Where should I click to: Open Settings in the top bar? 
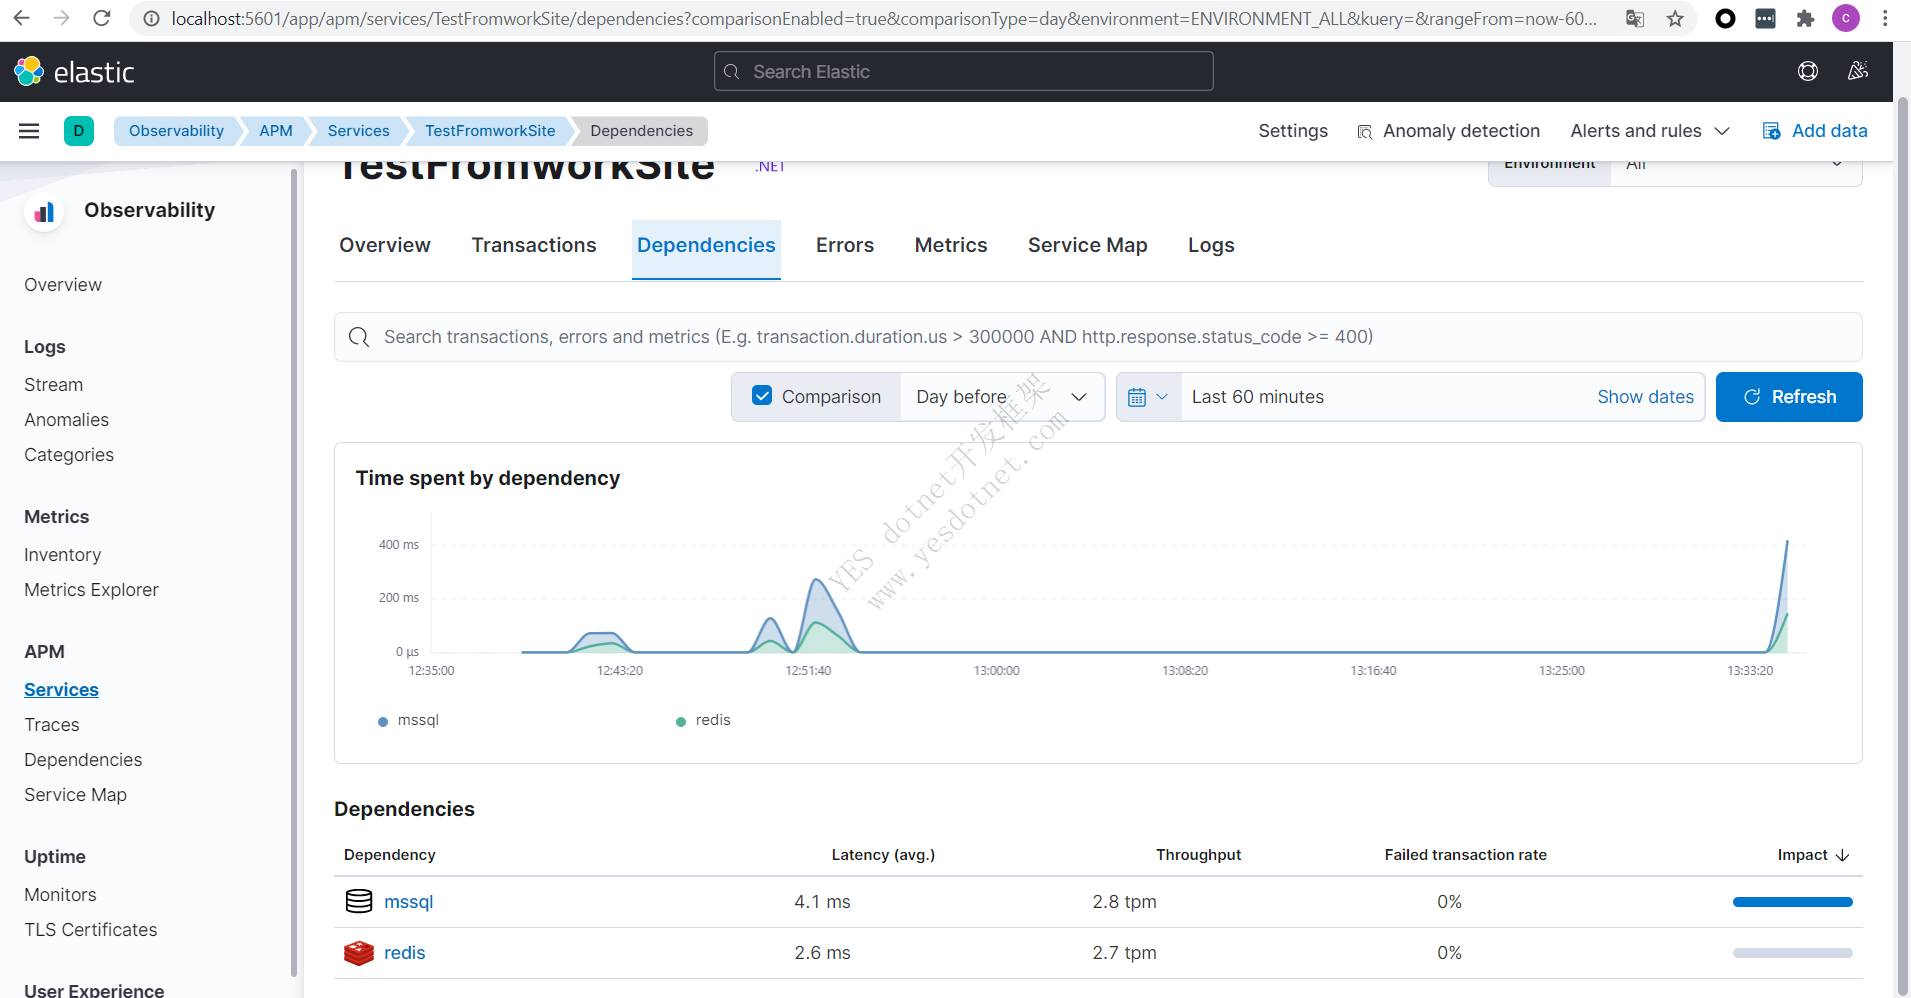tap(1293, 131)
